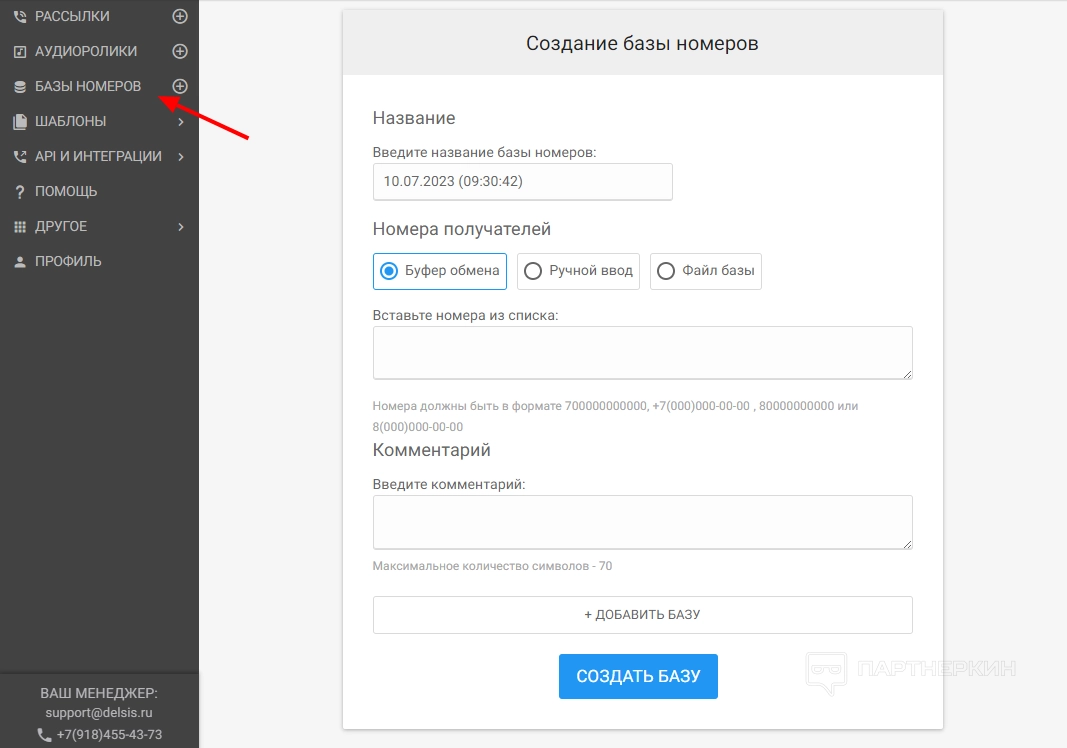Click the БАЗЫ НОМЕРОВ database icon
Viewport: 1067px width, 748px height.
coord(19,87)
